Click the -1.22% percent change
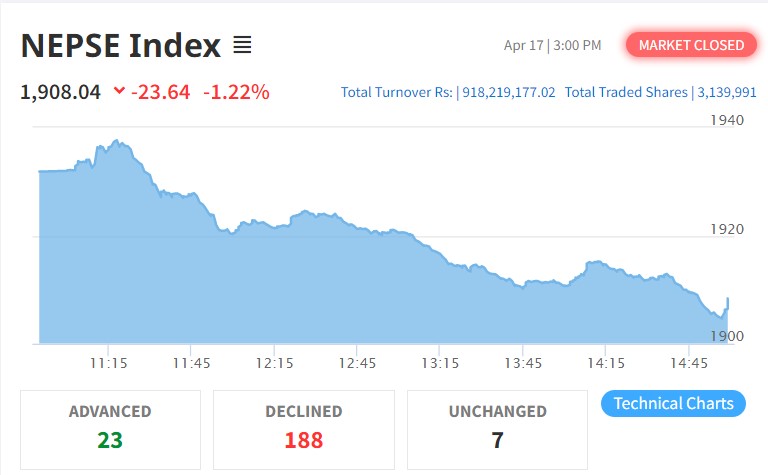The width and height of the screenshot is (768, 475). click(236, 92)
